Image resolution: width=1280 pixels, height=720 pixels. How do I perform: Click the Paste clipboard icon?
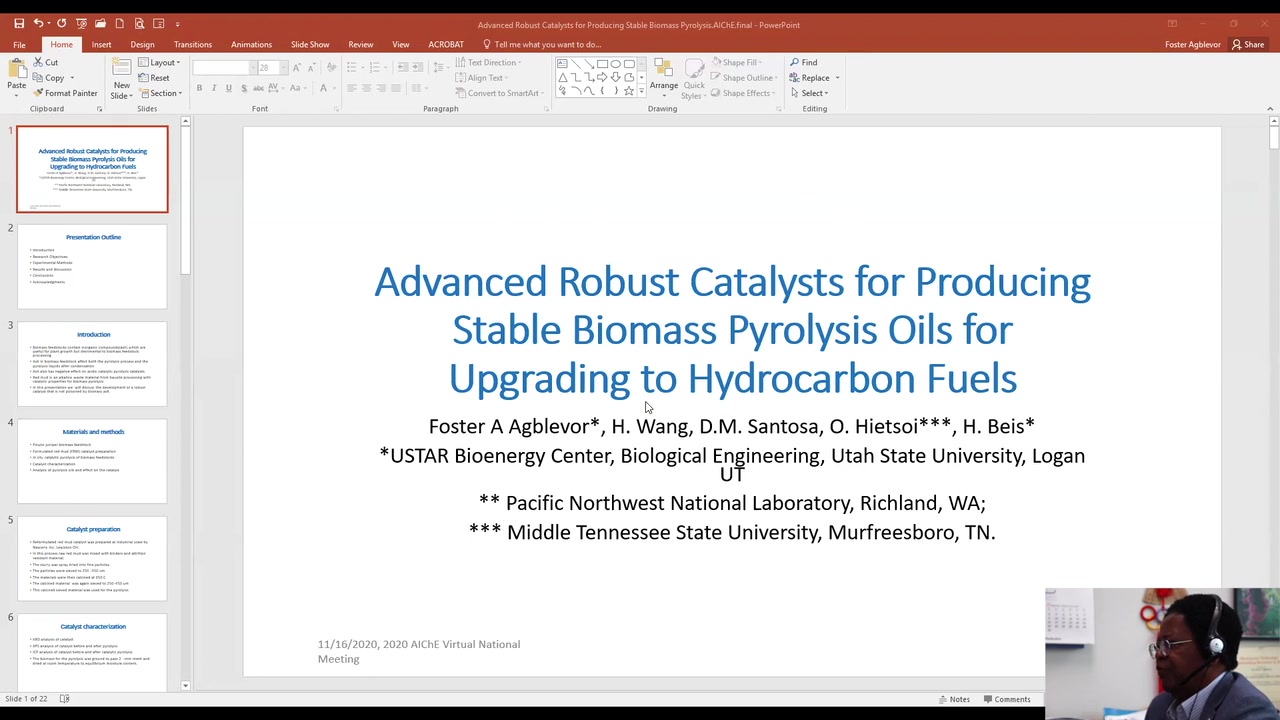(16, 75)
